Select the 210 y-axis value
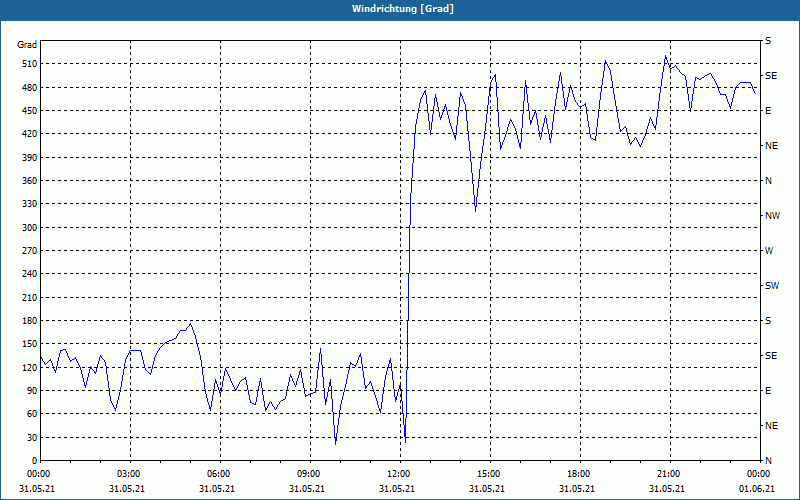The image size is (800, 500). pos(29,297)
